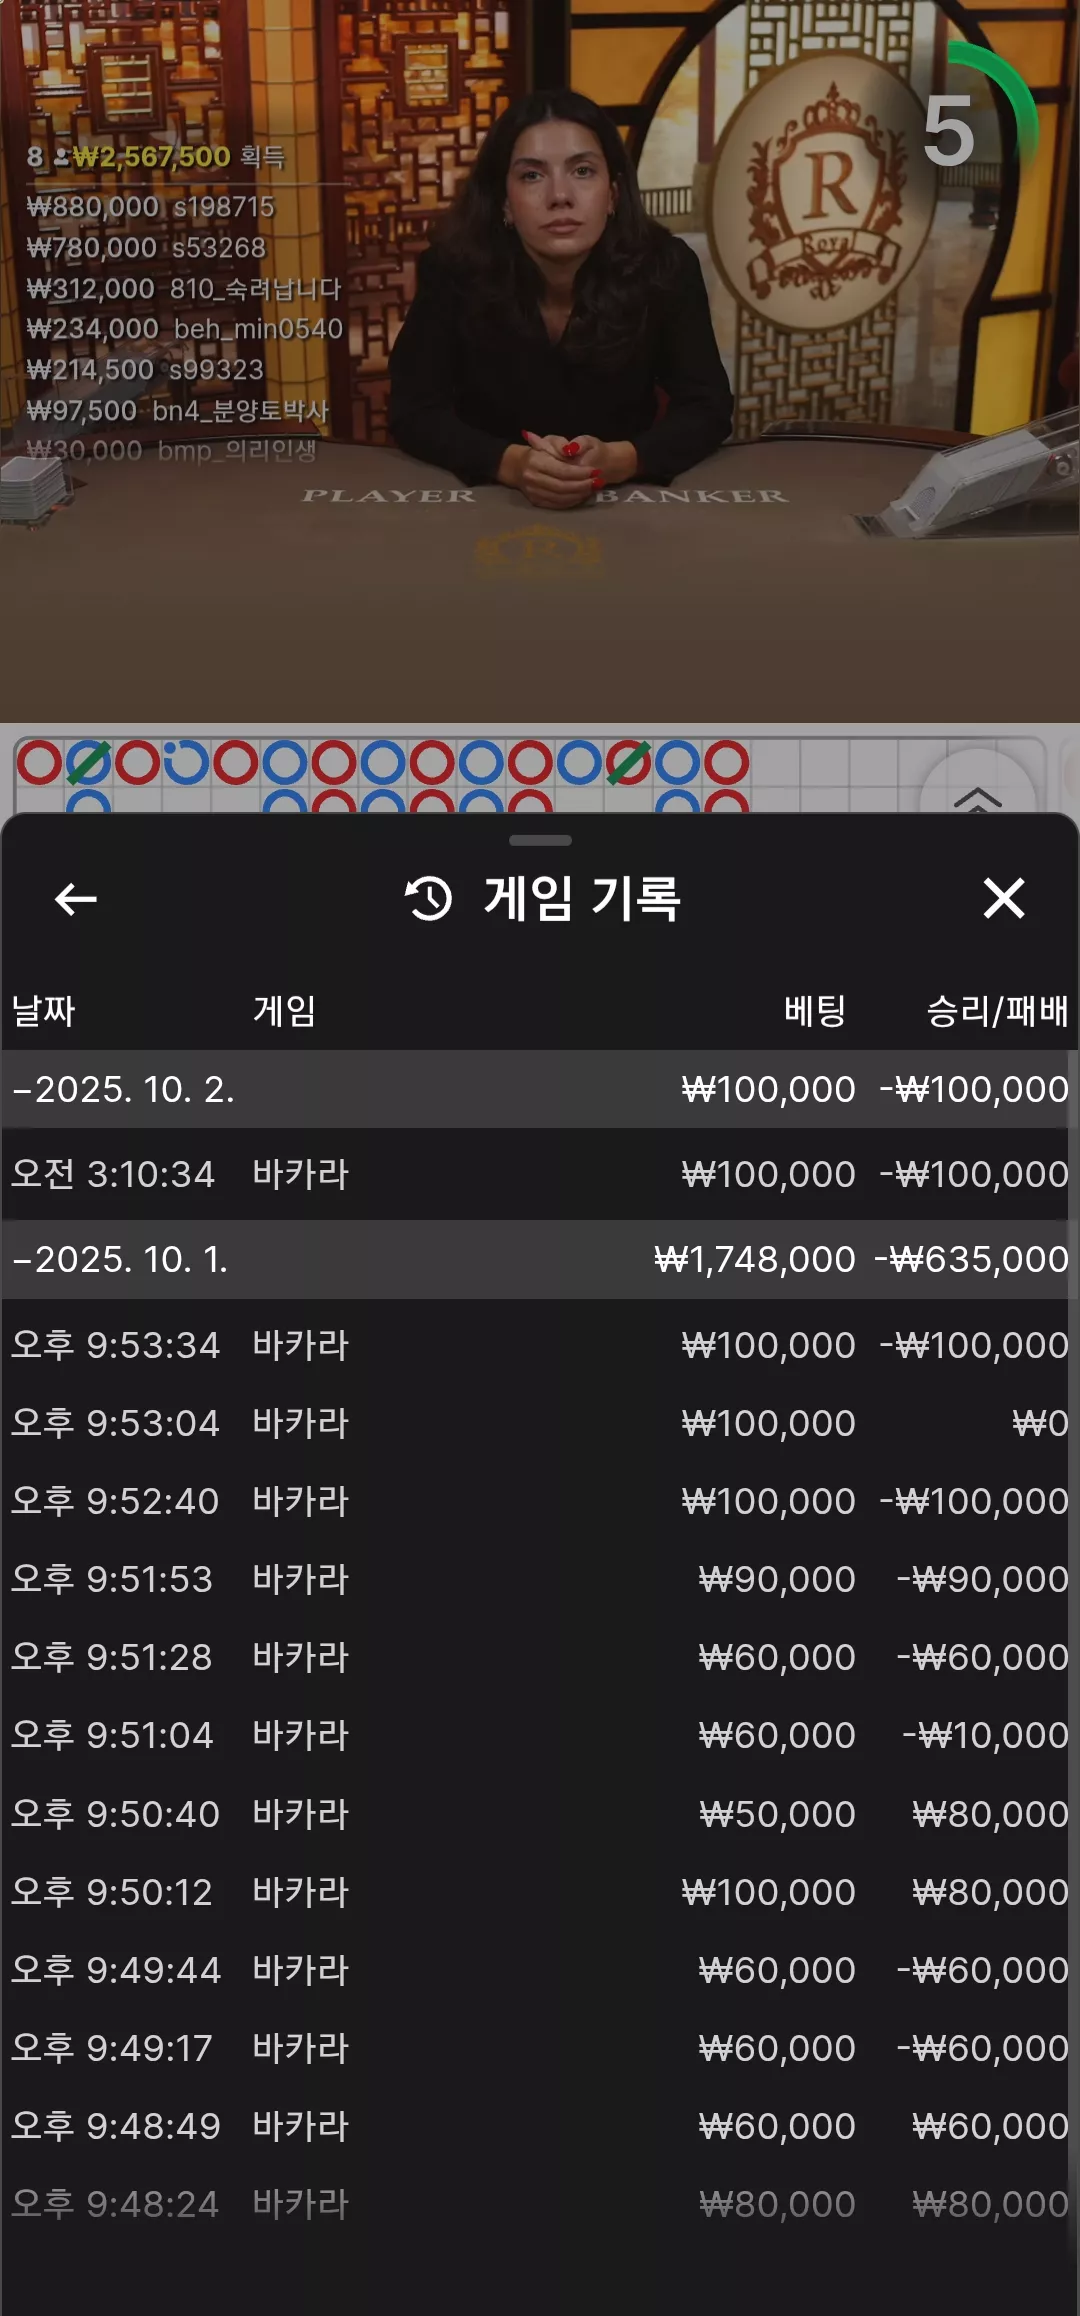Viewport: 1080px width, 2316px height.
Task: Click the countdown timer showing 5
Action: (x=949, y=131)
